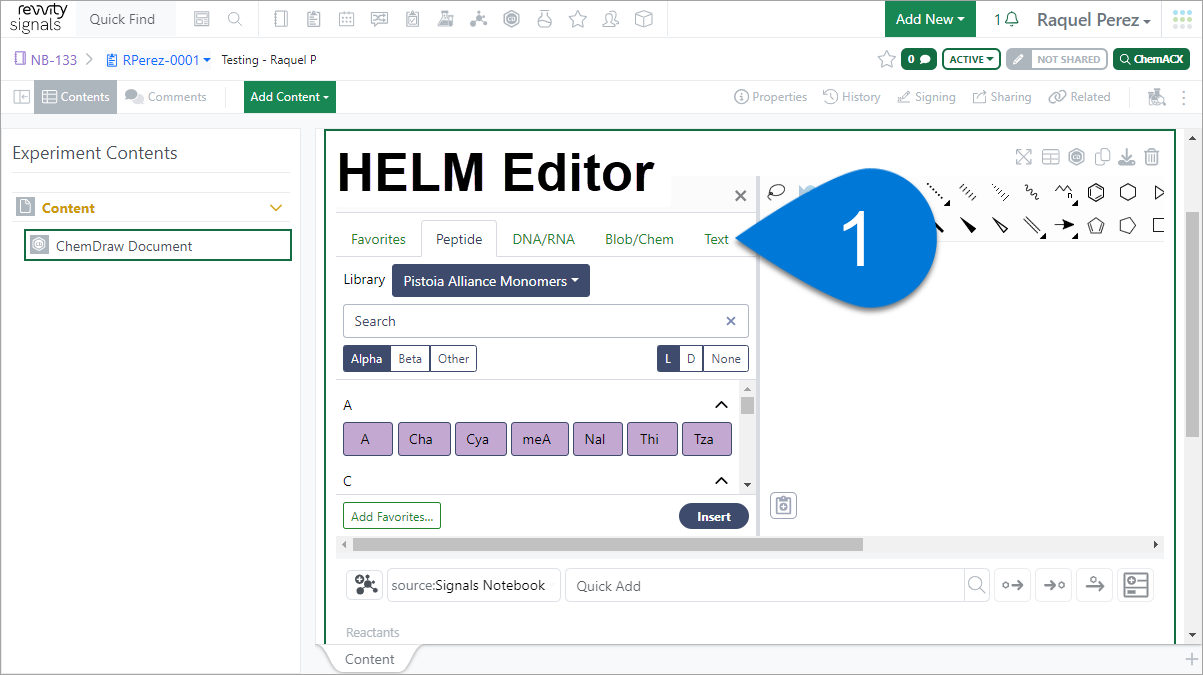Image resolution: width=1203 pixels, height=675 pixels.
Task: Select the lasso tool in ChemDraw
Action: (x=776, y=192)
